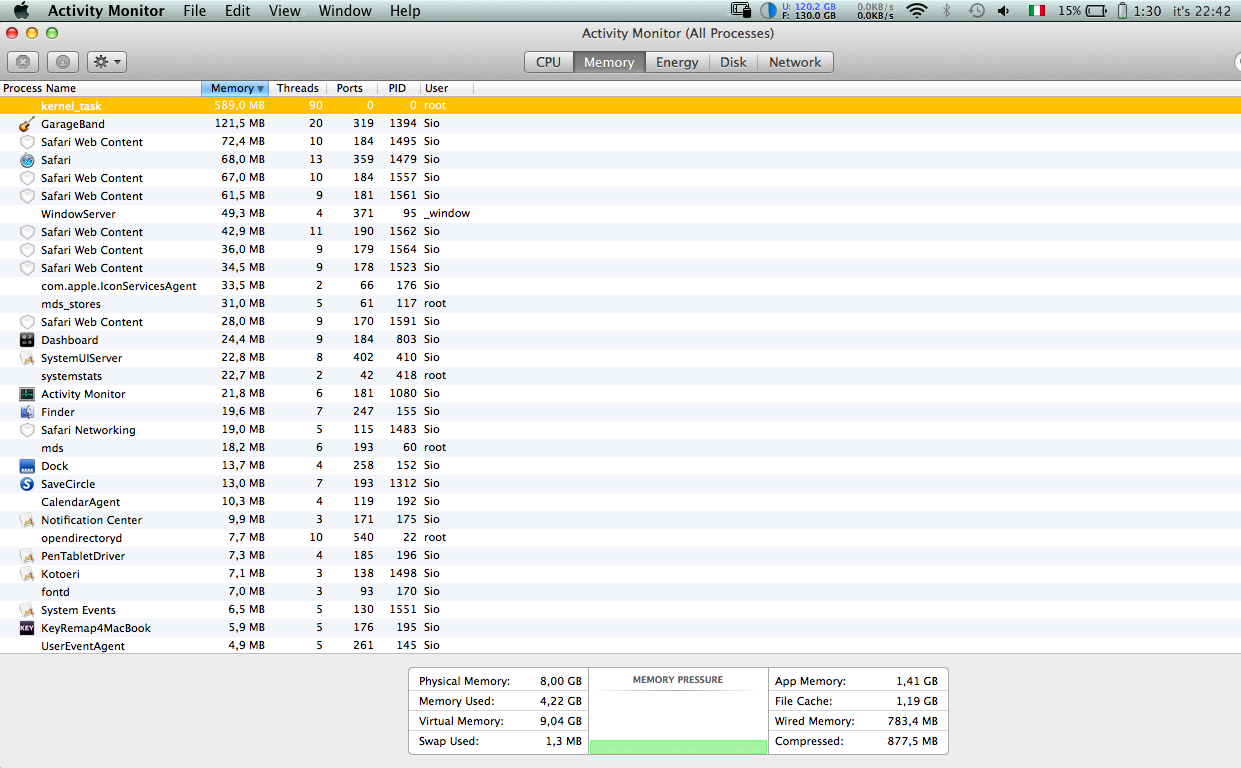Click the Finder face icon
Screen dimensions: 1241x768
27,412
